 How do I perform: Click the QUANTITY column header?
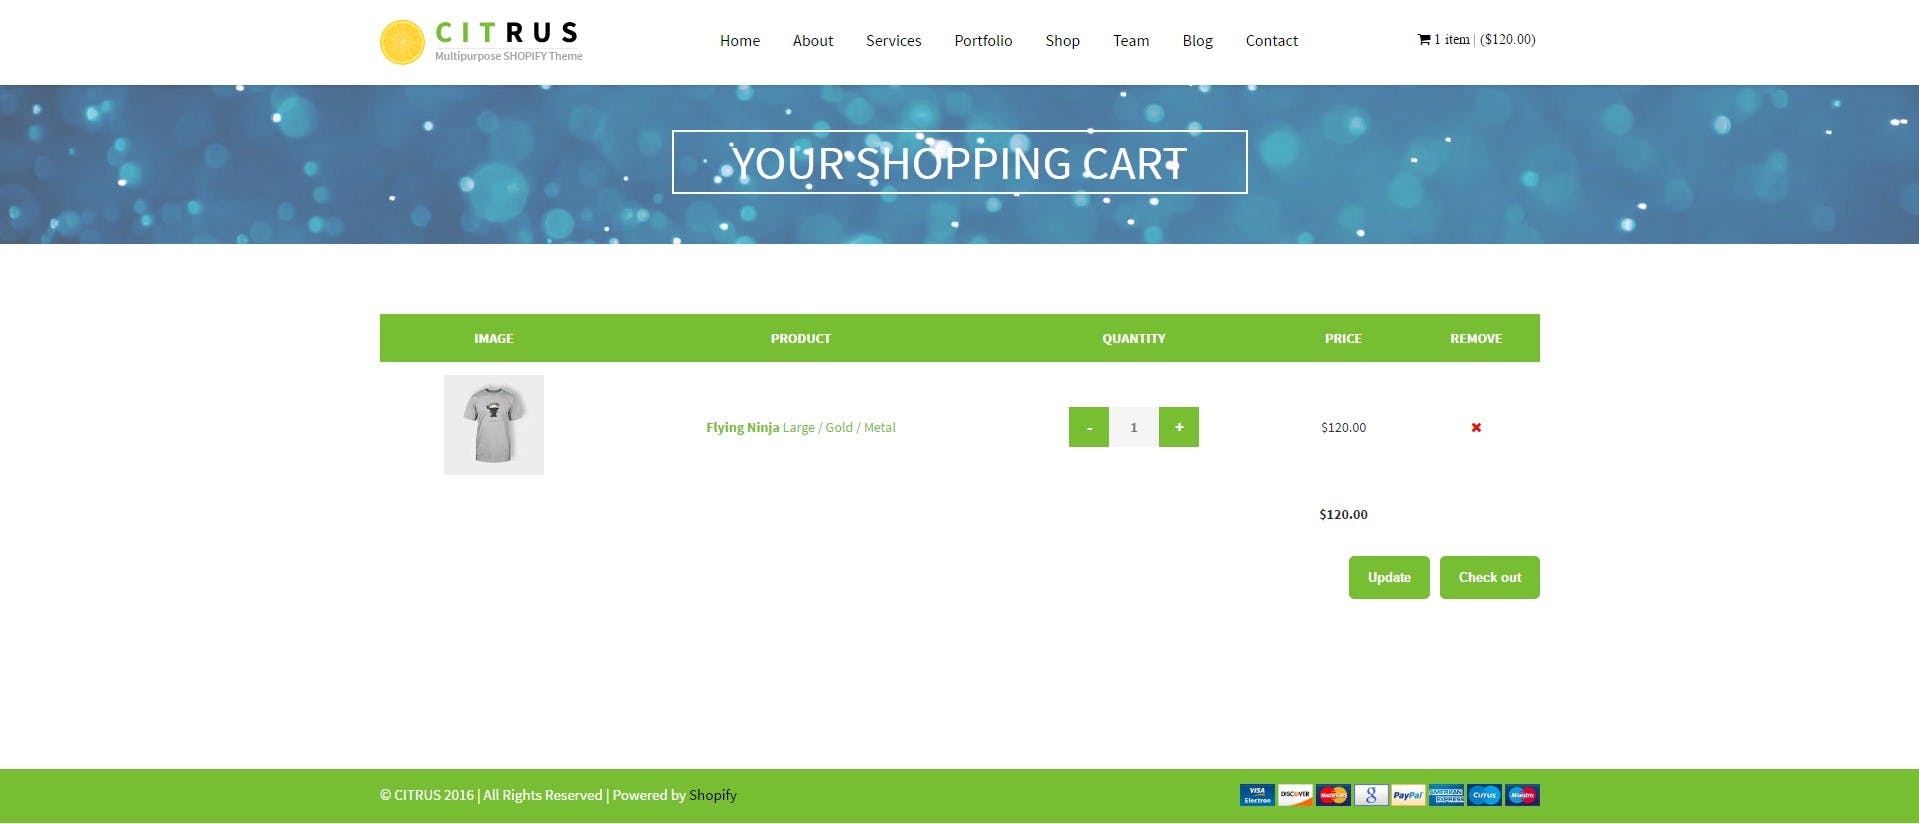tap(1134, 338)
